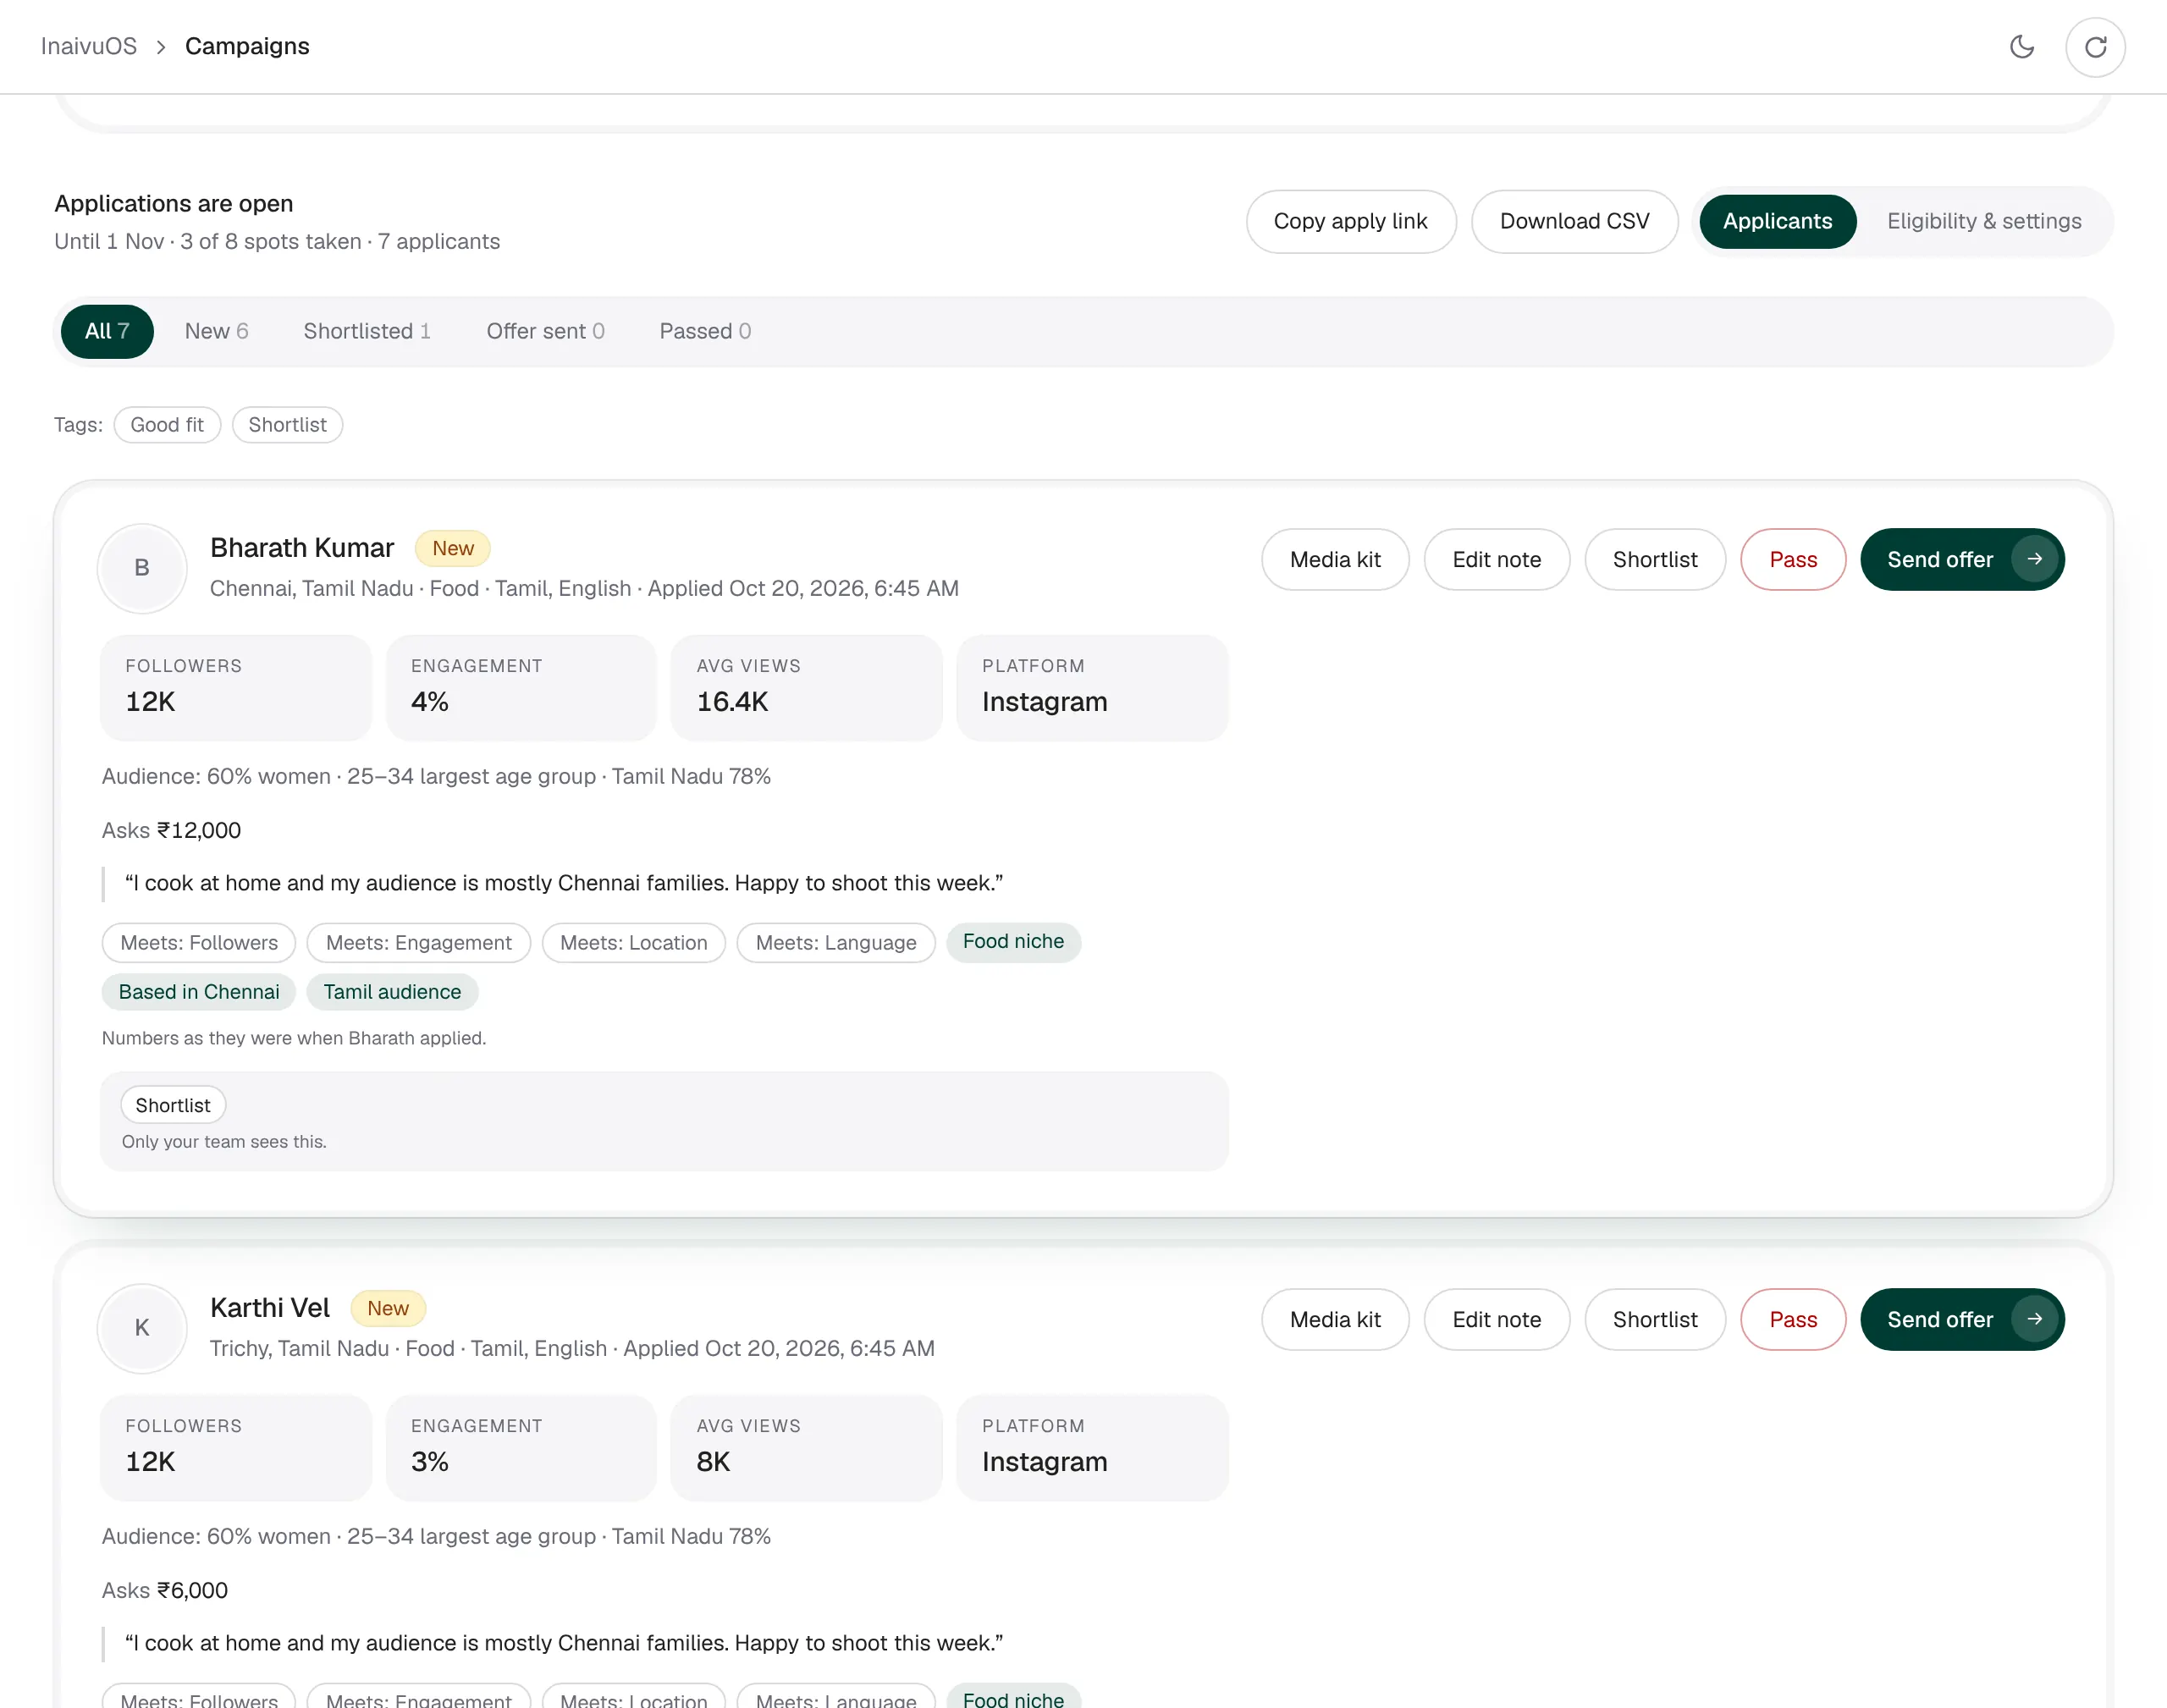Click arrow icon in Bharath's Send offer
The height and width of the screenshot is (1708, 2167).
(2034, 559)
